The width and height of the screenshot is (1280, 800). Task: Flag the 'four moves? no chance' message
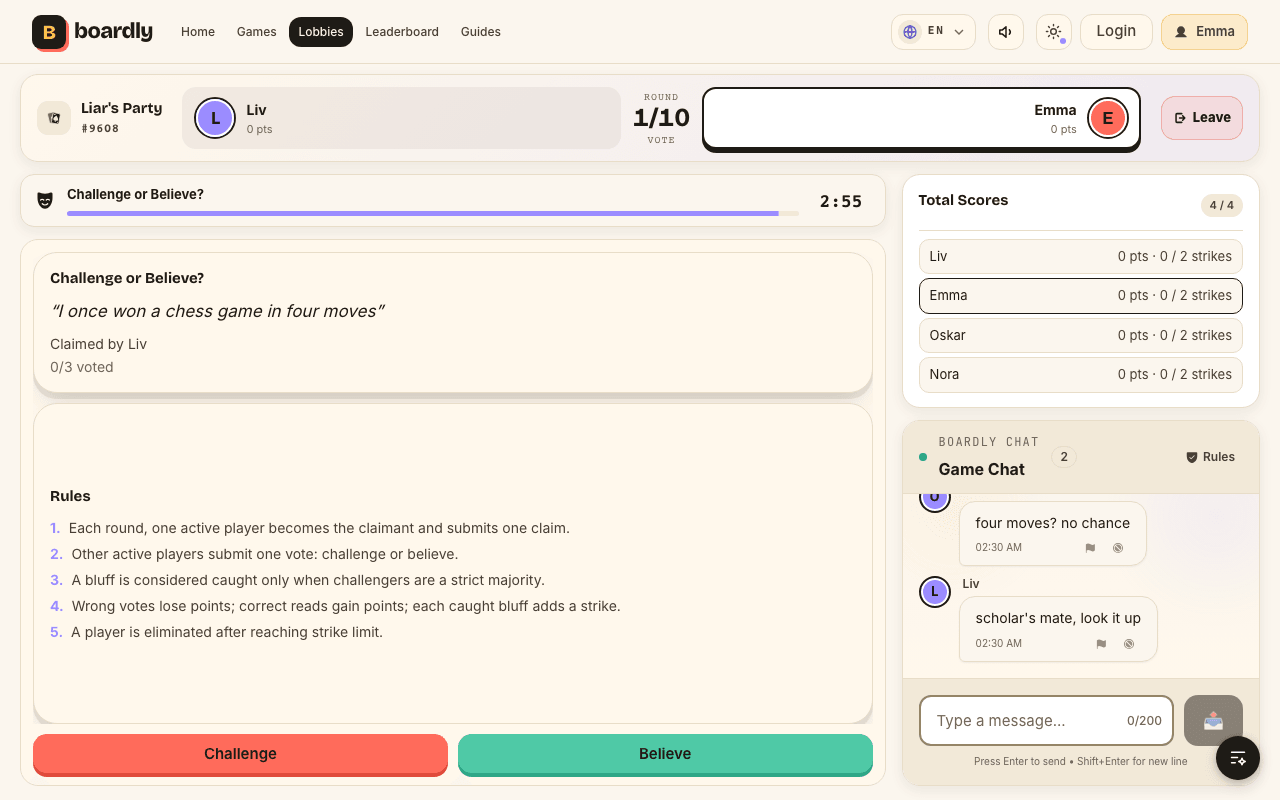tap(1090, 548)
